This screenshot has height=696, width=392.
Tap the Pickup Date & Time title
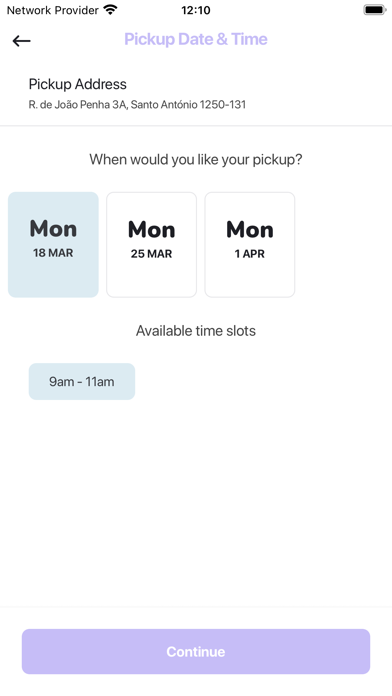[196, 39]
